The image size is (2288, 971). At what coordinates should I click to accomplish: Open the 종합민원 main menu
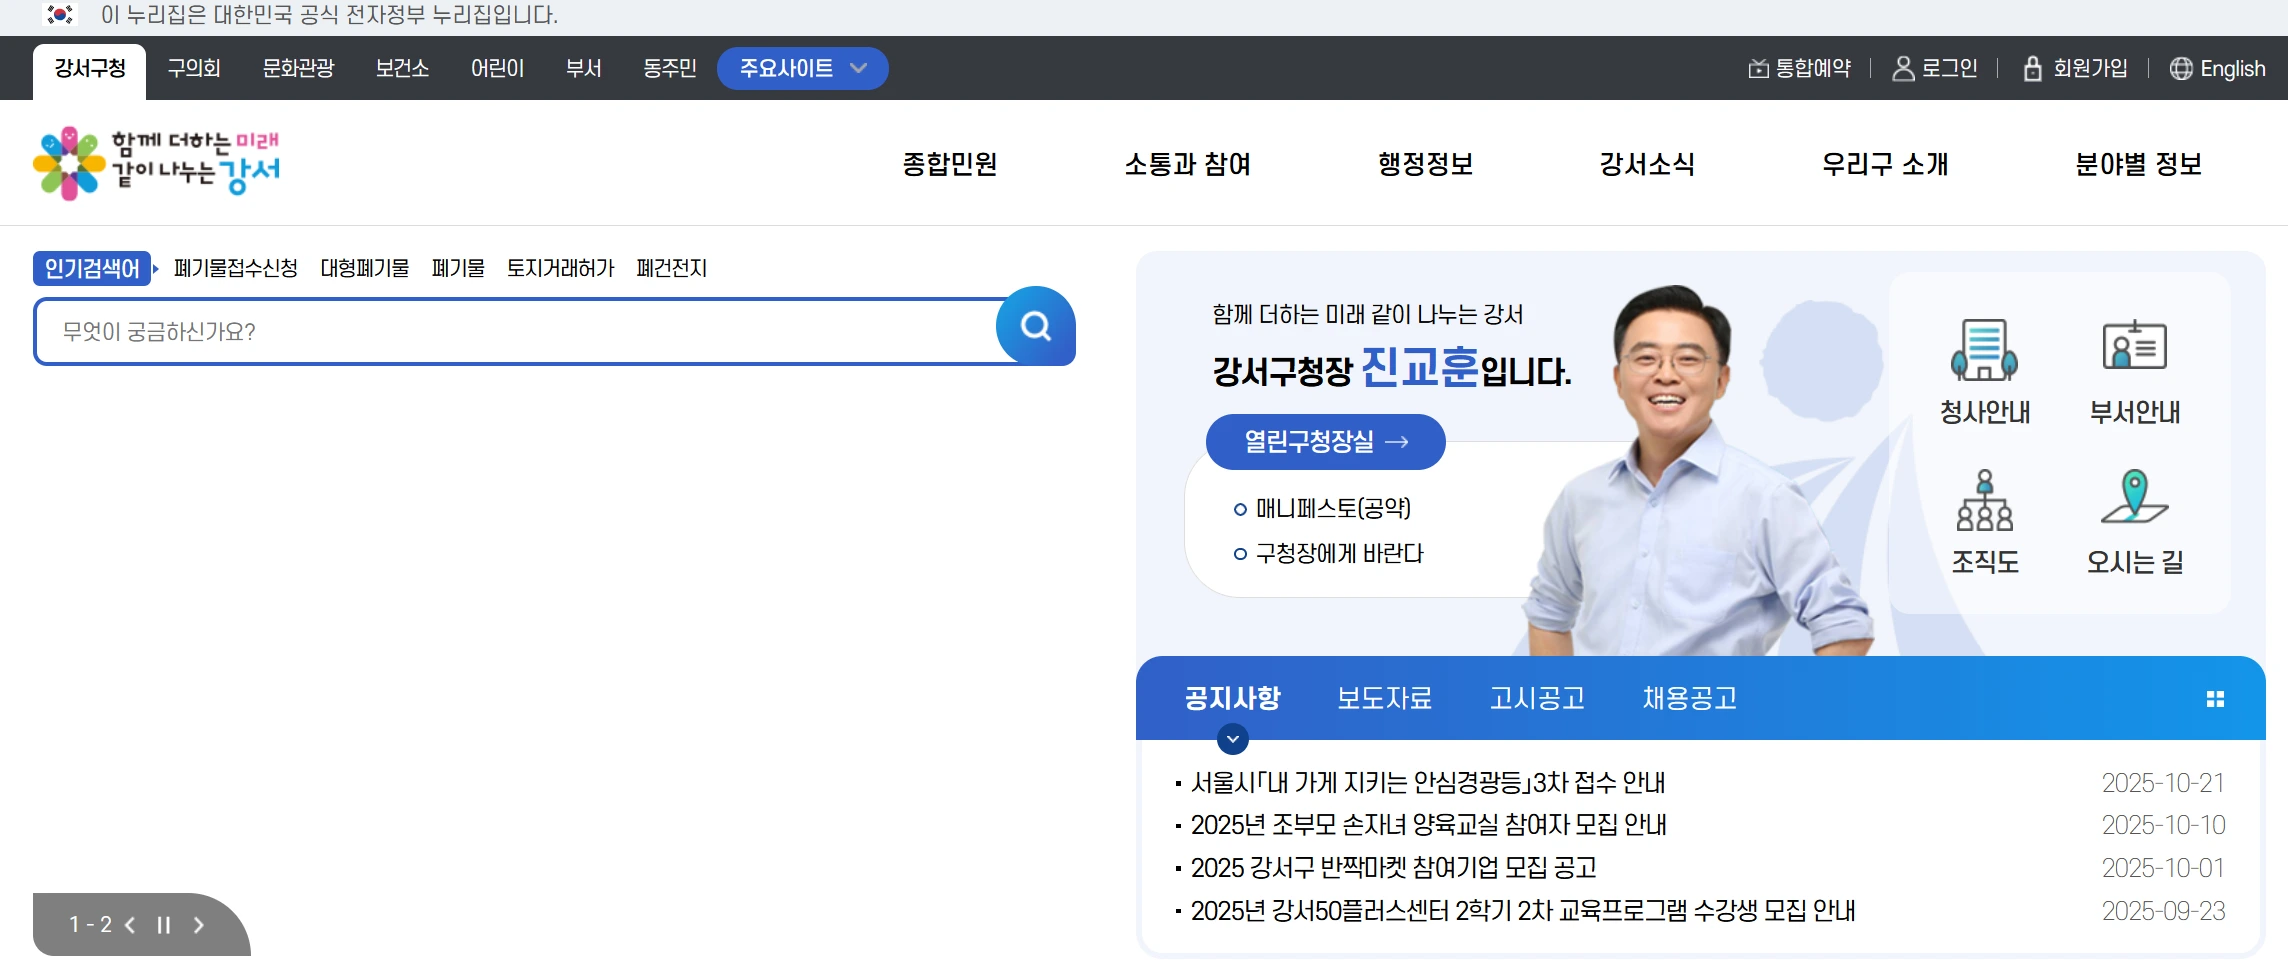pyautogui.click(x=949, y=164)
